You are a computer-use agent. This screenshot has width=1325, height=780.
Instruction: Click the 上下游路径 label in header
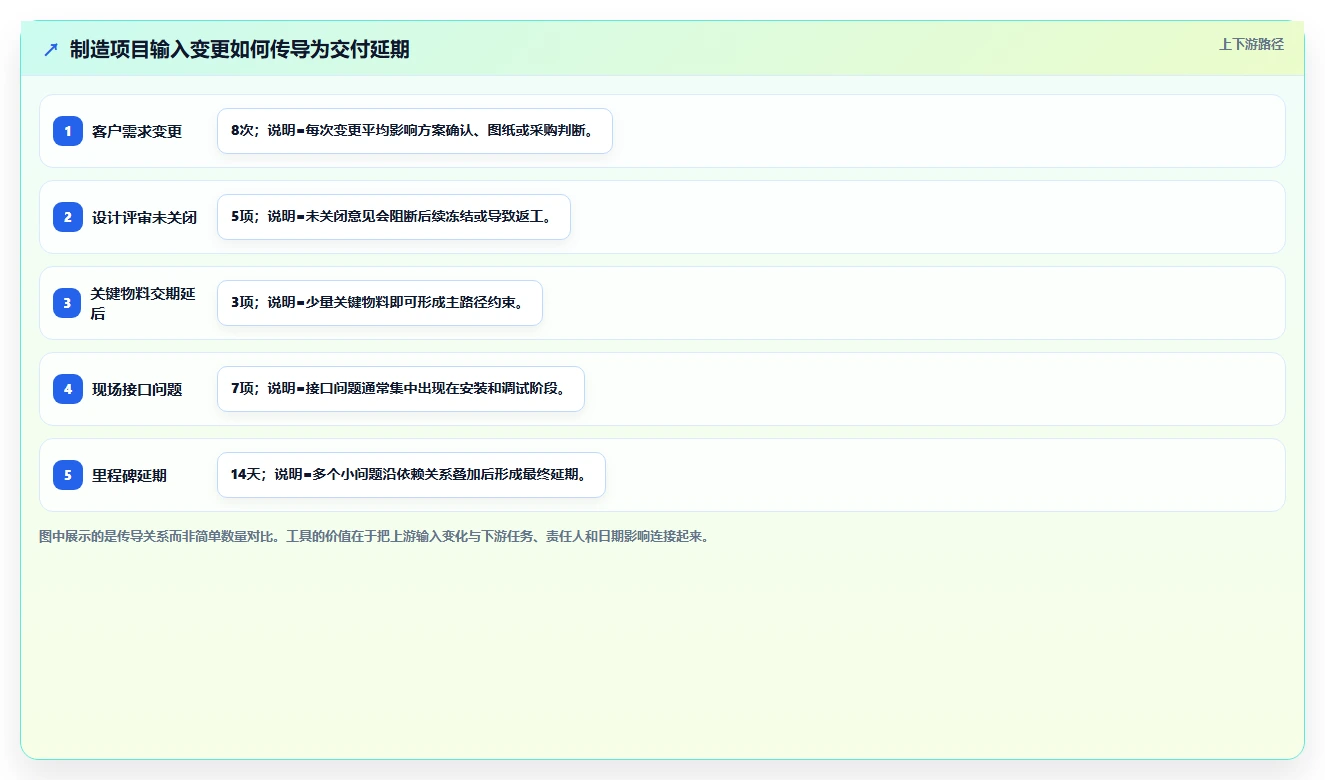1251,44
